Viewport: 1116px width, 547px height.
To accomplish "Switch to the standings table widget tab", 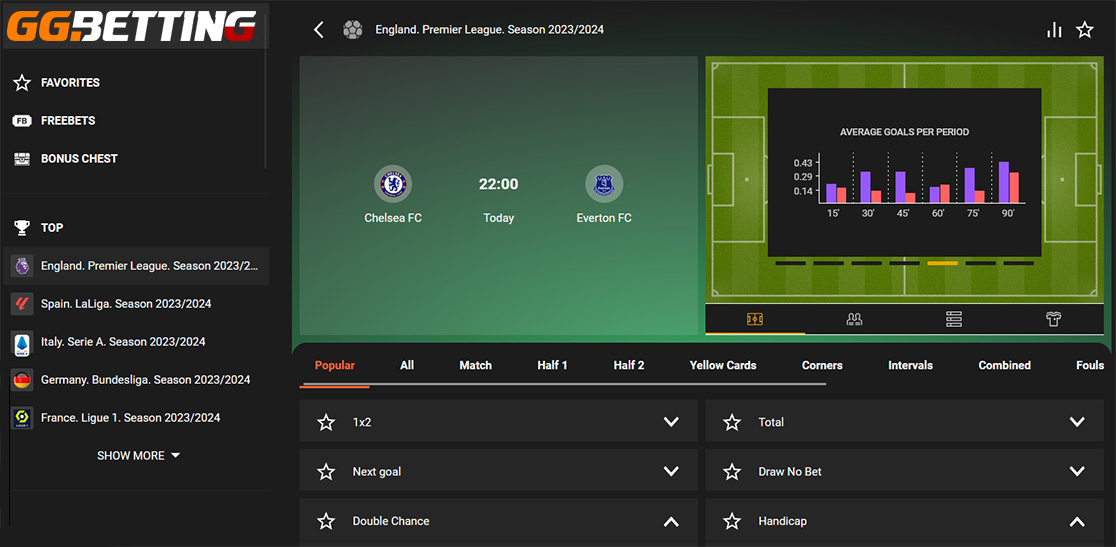I will [954, 319].
